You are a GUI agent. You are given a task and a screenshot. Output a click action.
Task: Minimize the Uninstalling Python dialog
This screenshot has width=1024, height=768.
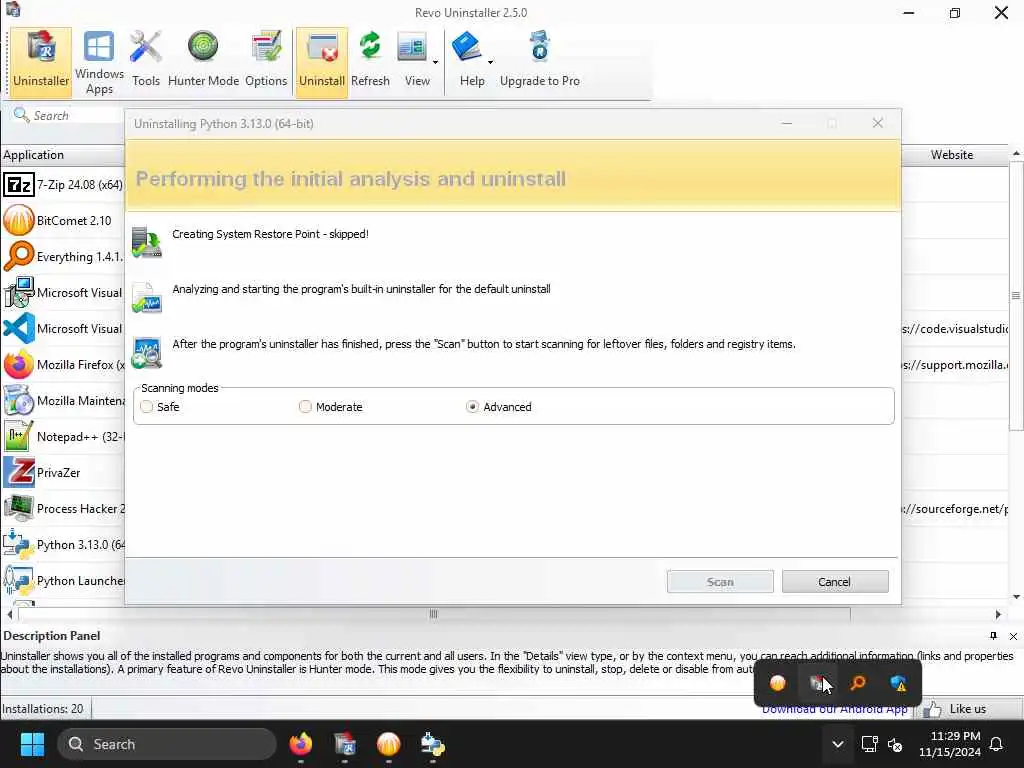coord(787,123)
